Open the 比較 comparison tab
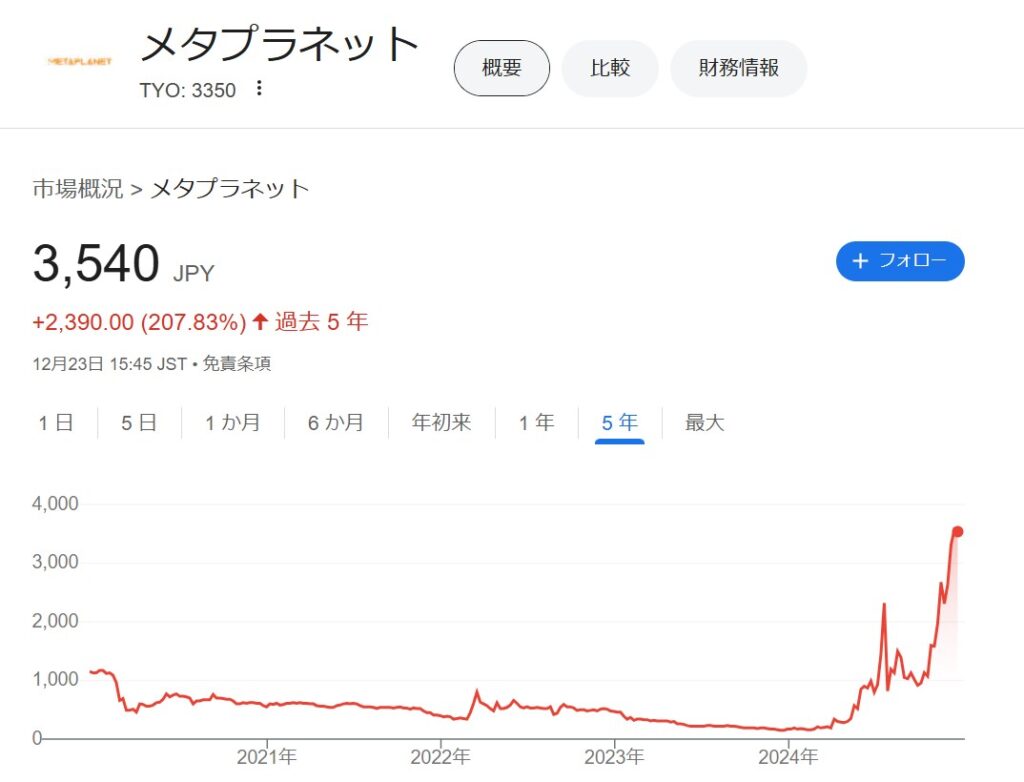 pyautogui.click(x=610, y=68)
